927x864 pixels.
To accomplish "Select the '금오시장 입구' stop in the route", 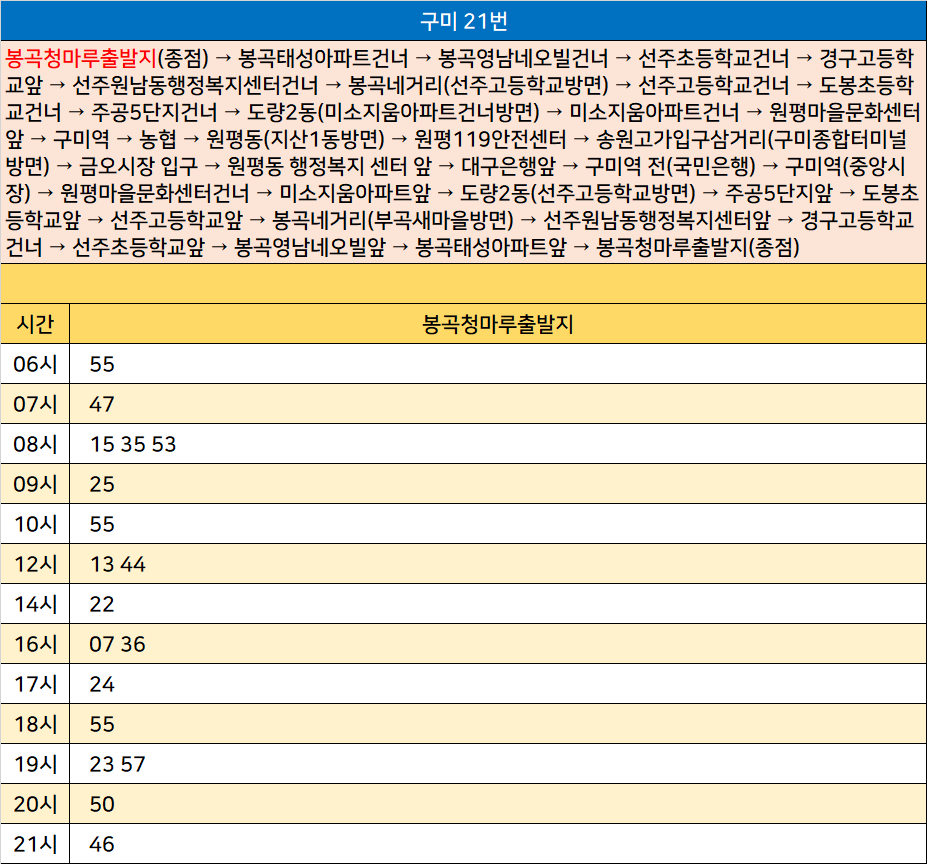I will coord(138,166).
